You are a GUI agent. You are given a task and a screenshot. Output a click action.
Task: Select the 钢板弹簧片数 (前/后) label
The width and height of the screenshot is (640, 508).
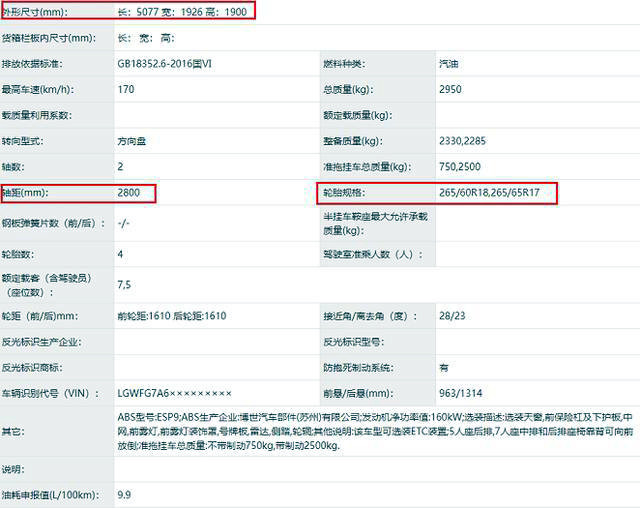53,223
